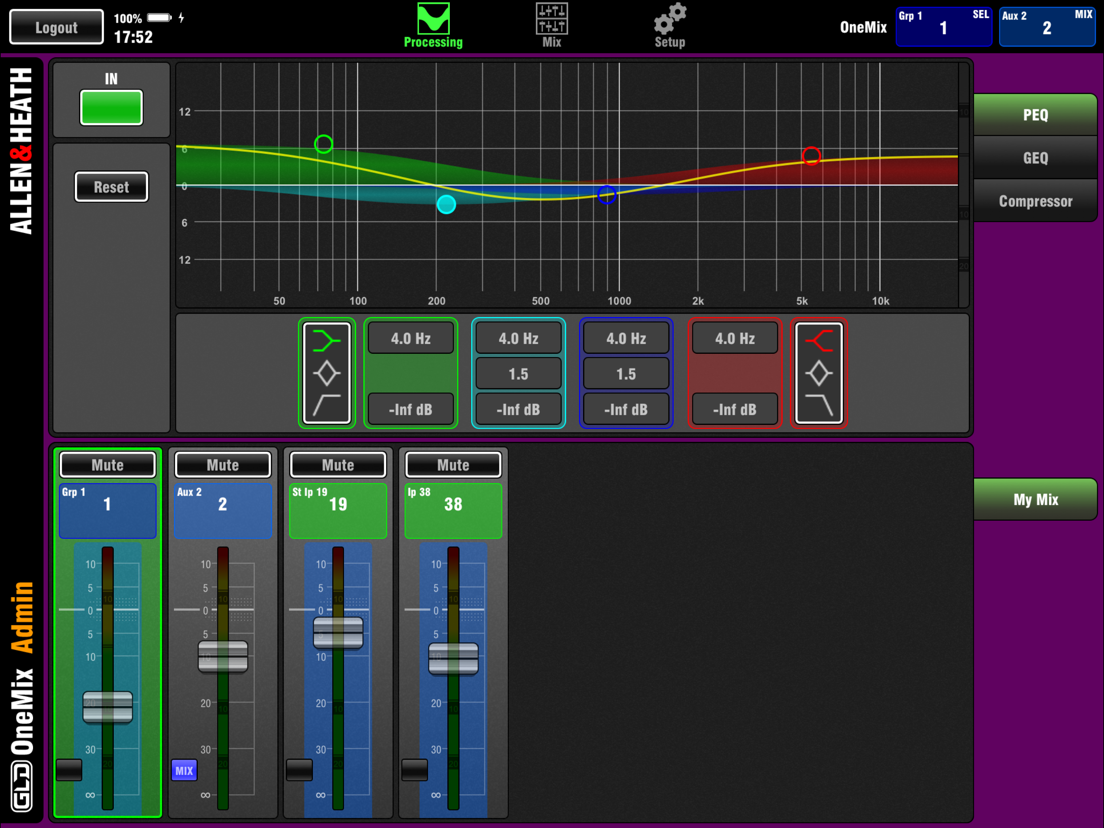Edit blue band gain -Inf dB
Viewport: 1104px width, 828px height.
(626, 409)
